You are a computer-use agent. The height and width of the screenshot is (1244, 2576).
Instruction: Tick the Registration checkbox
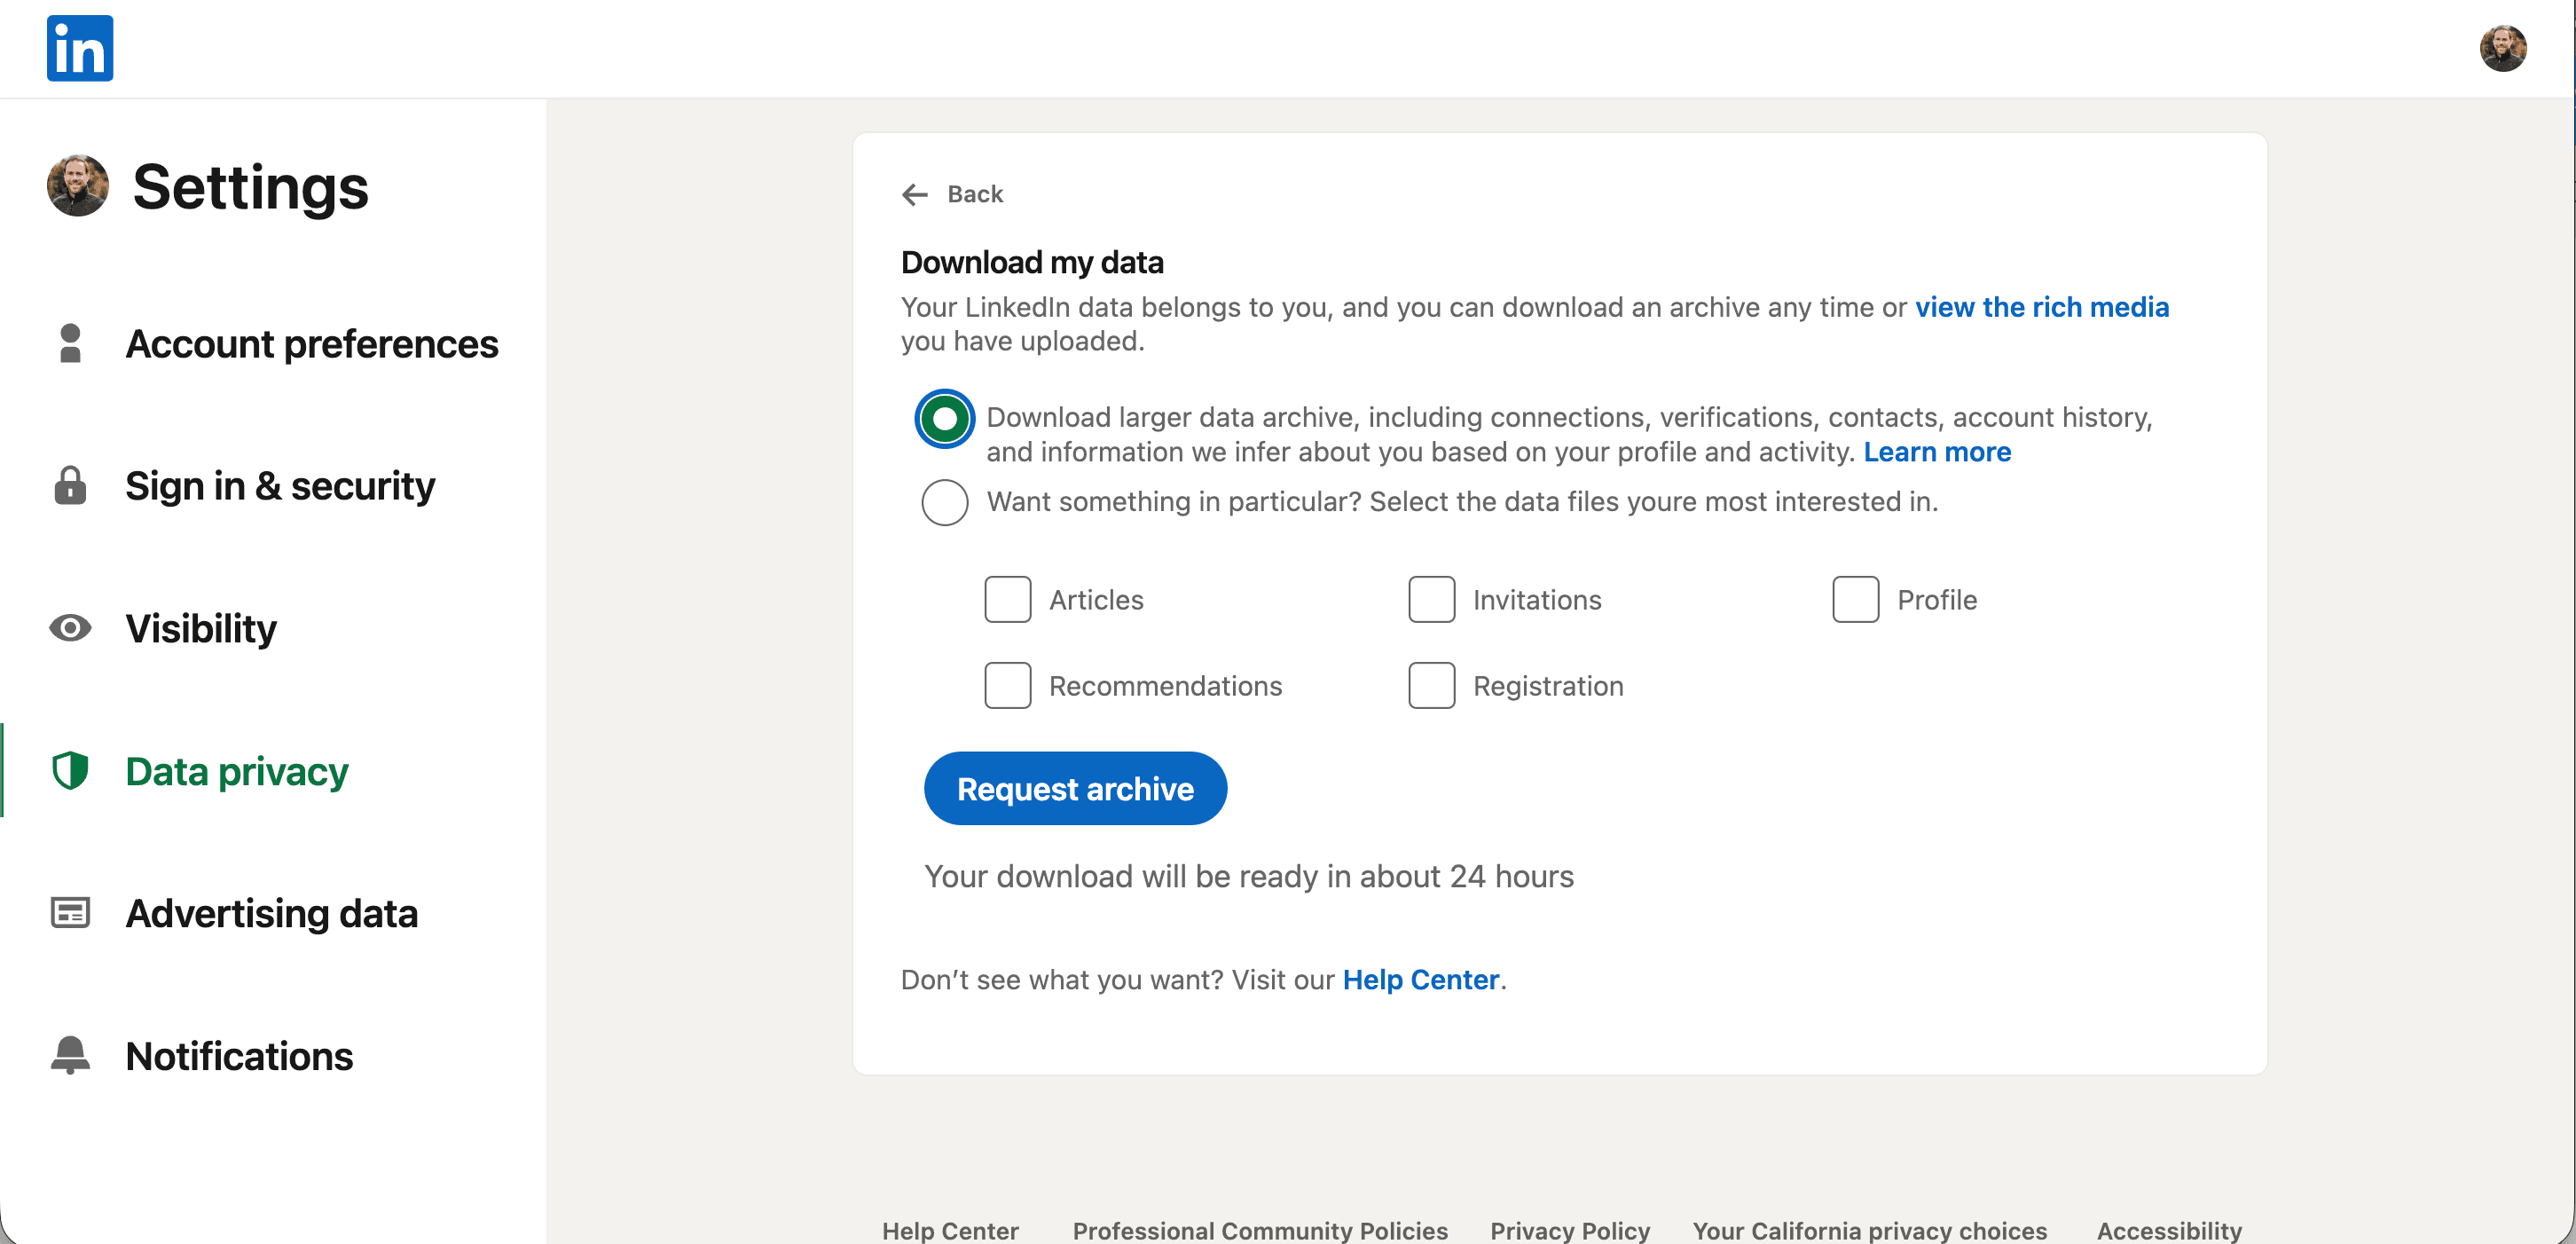[x=1431, y=685]
